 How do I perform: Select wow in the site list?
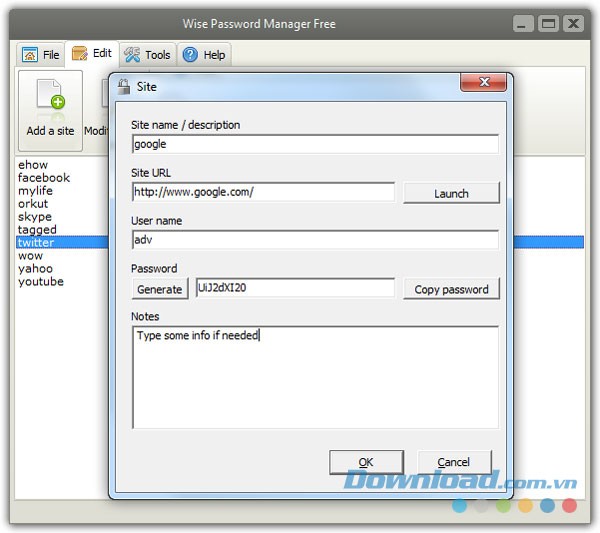30,256
